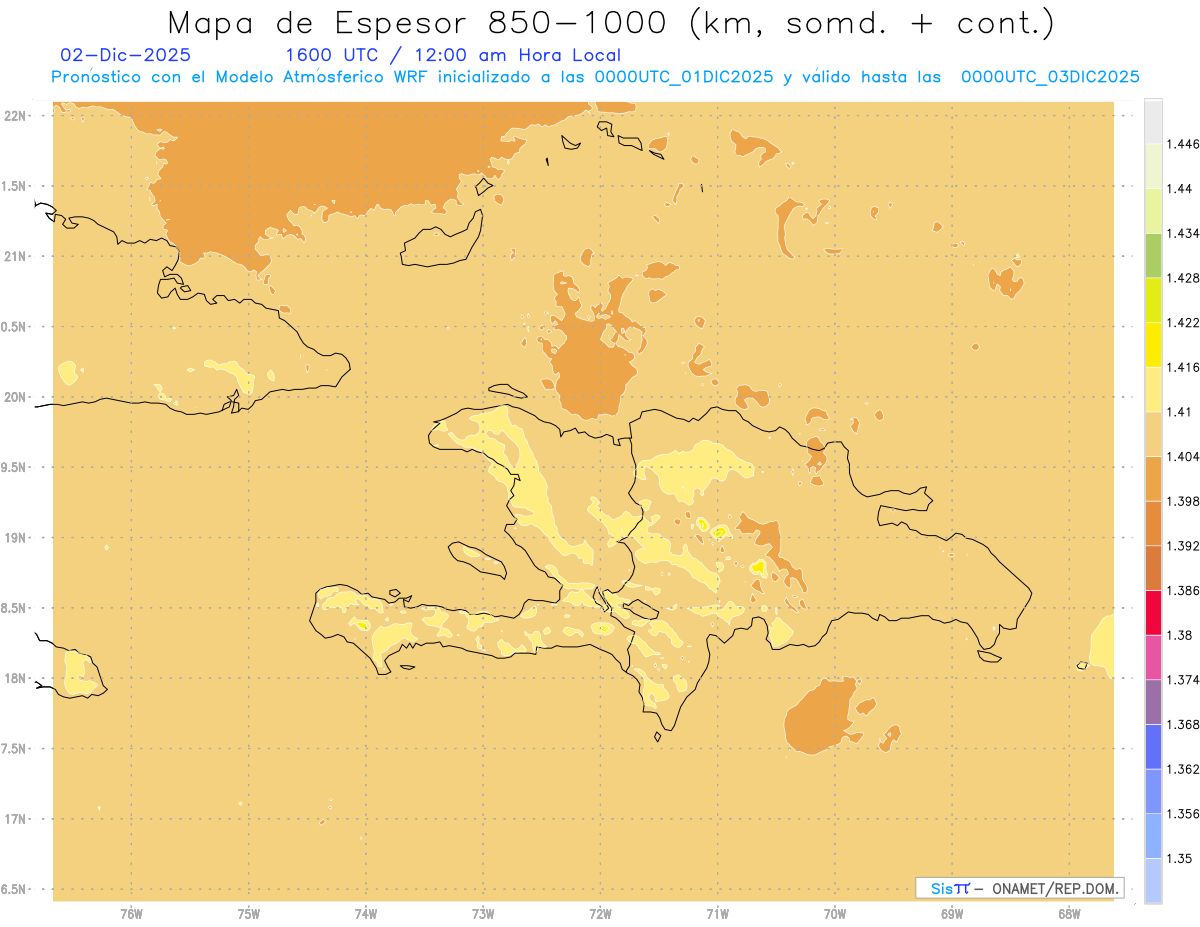Click the '73W' longitude label
This screenshot has width=1200, height=927.
pyautogui.click(x=483, y=914)
